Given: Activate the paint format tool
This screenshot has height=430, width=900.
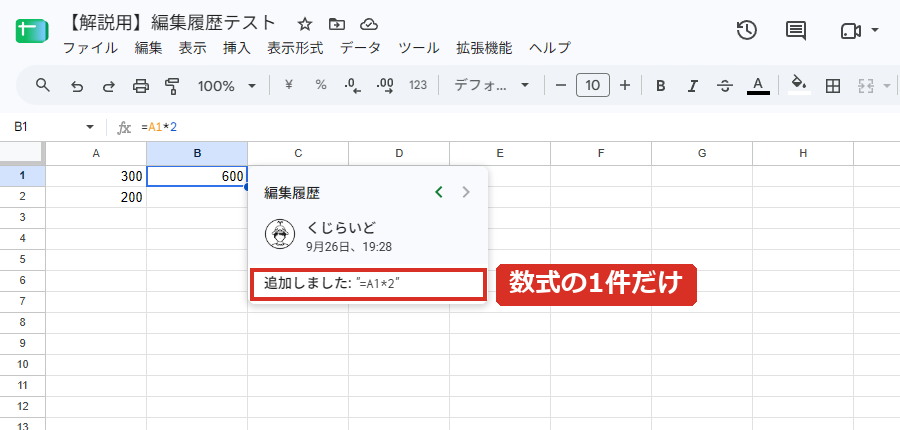Looking at the screenshot, I should coord(172,86).
